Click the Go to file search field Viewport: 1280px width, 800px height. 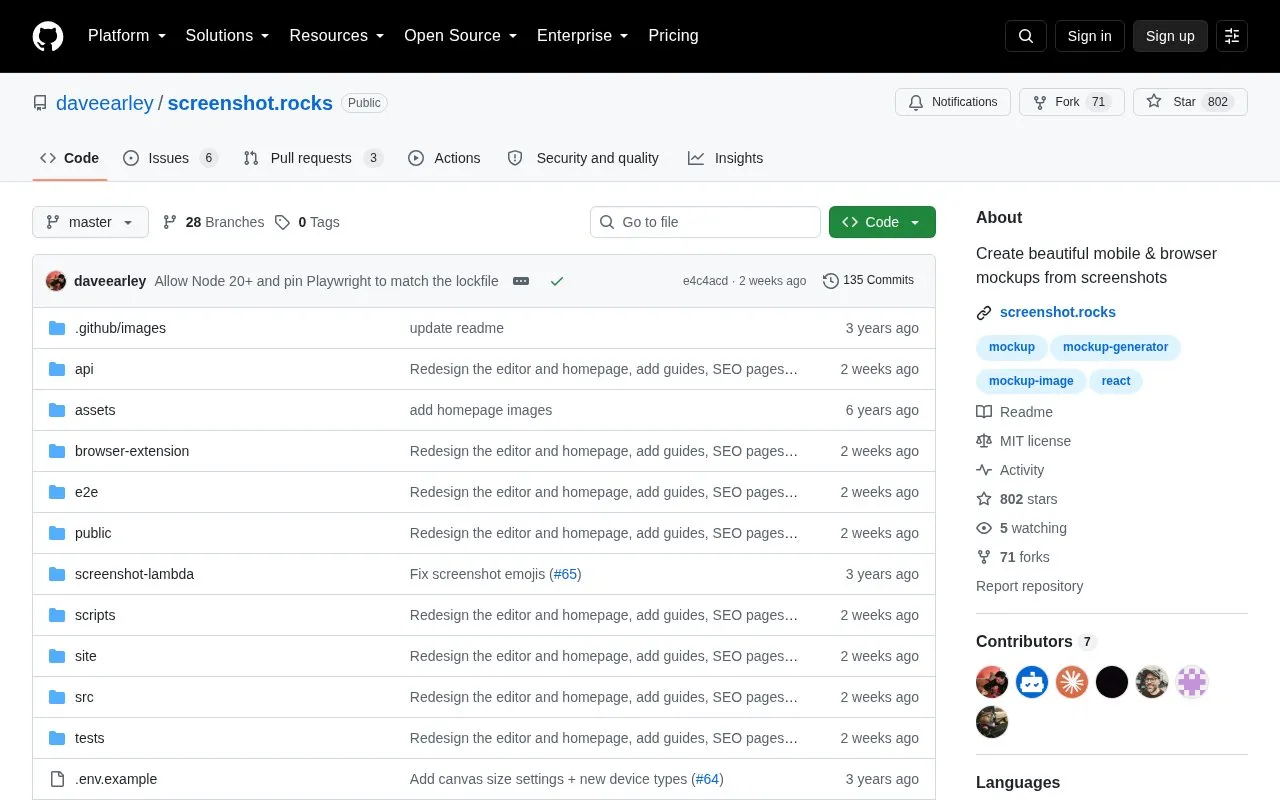pos(705,222)
